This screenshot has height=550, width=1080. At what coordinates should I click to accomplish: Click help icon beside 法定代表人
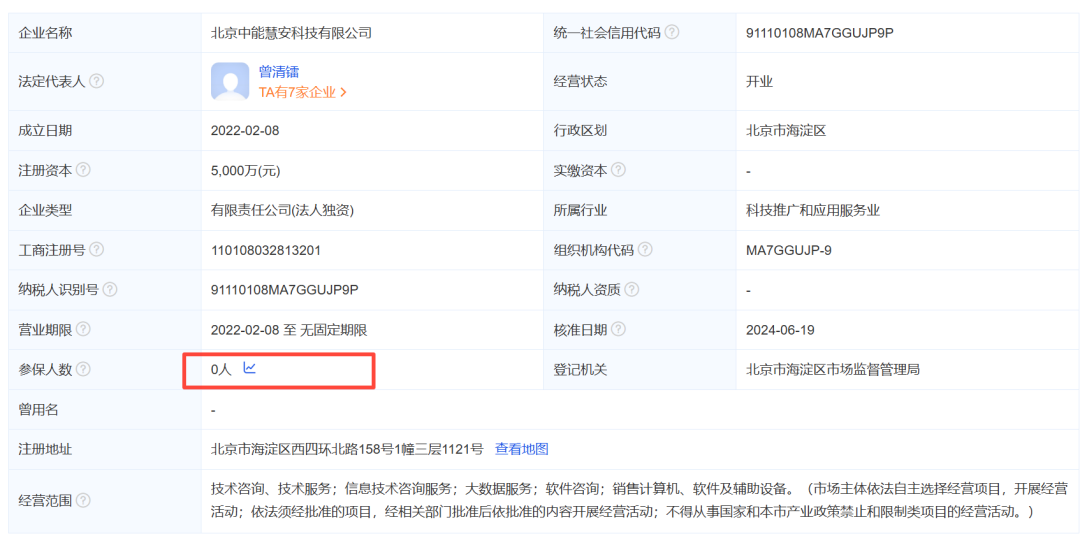(x=97, y=81)
